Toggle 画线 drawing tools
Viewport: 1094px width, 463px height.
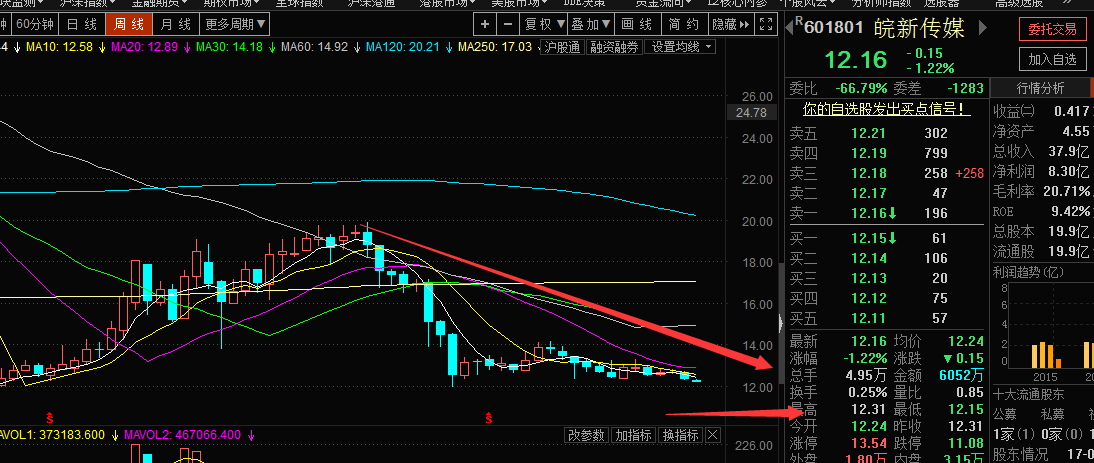pos(637,24)
